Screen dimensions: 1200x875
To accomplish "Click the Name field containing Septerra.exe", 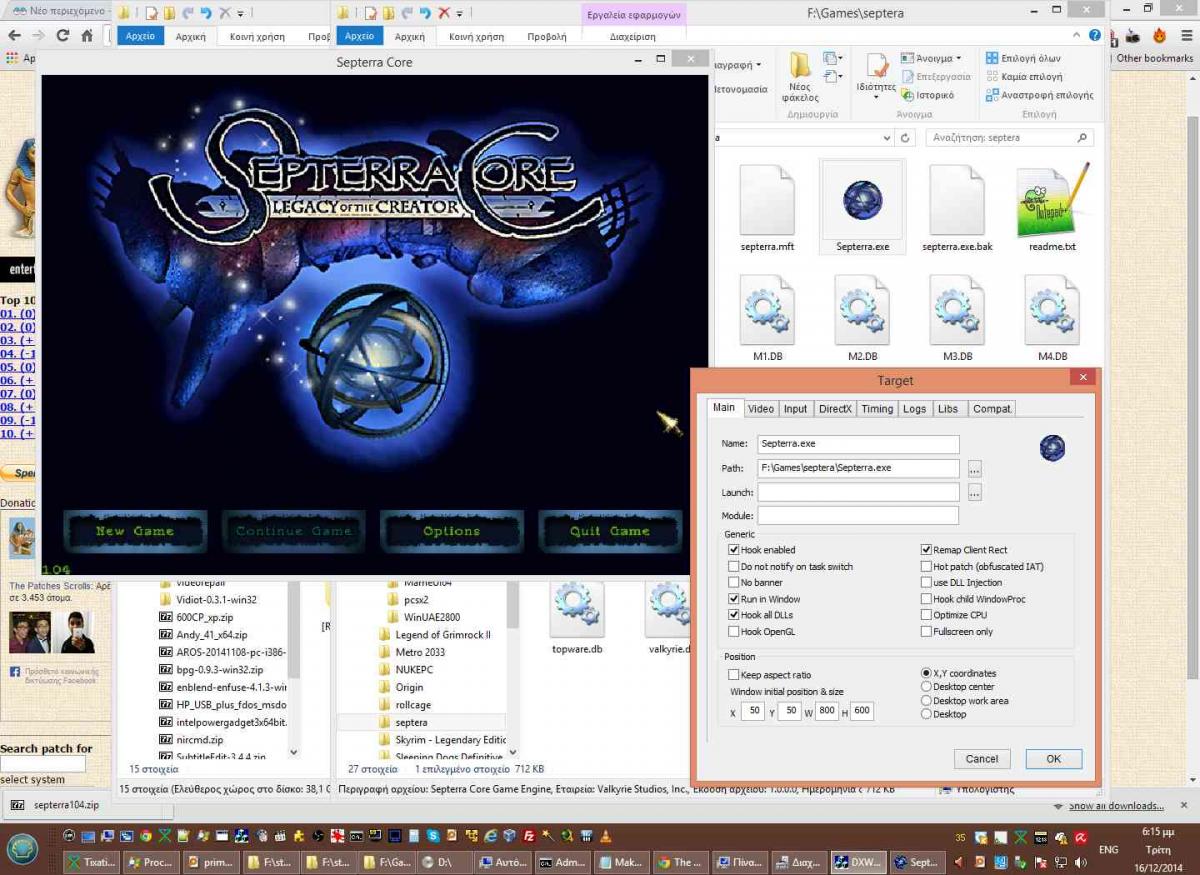I will [858, 444].
